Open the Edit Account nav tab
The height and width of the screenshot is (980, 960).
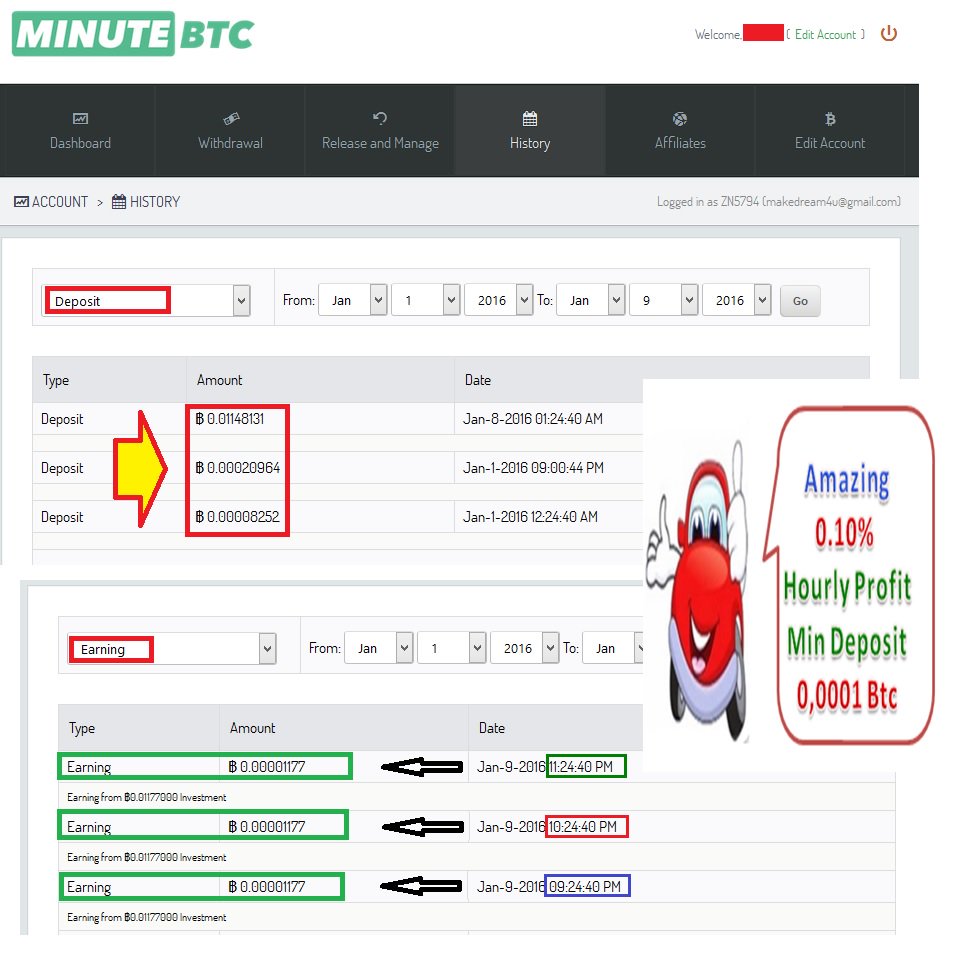tap(830, 131)
